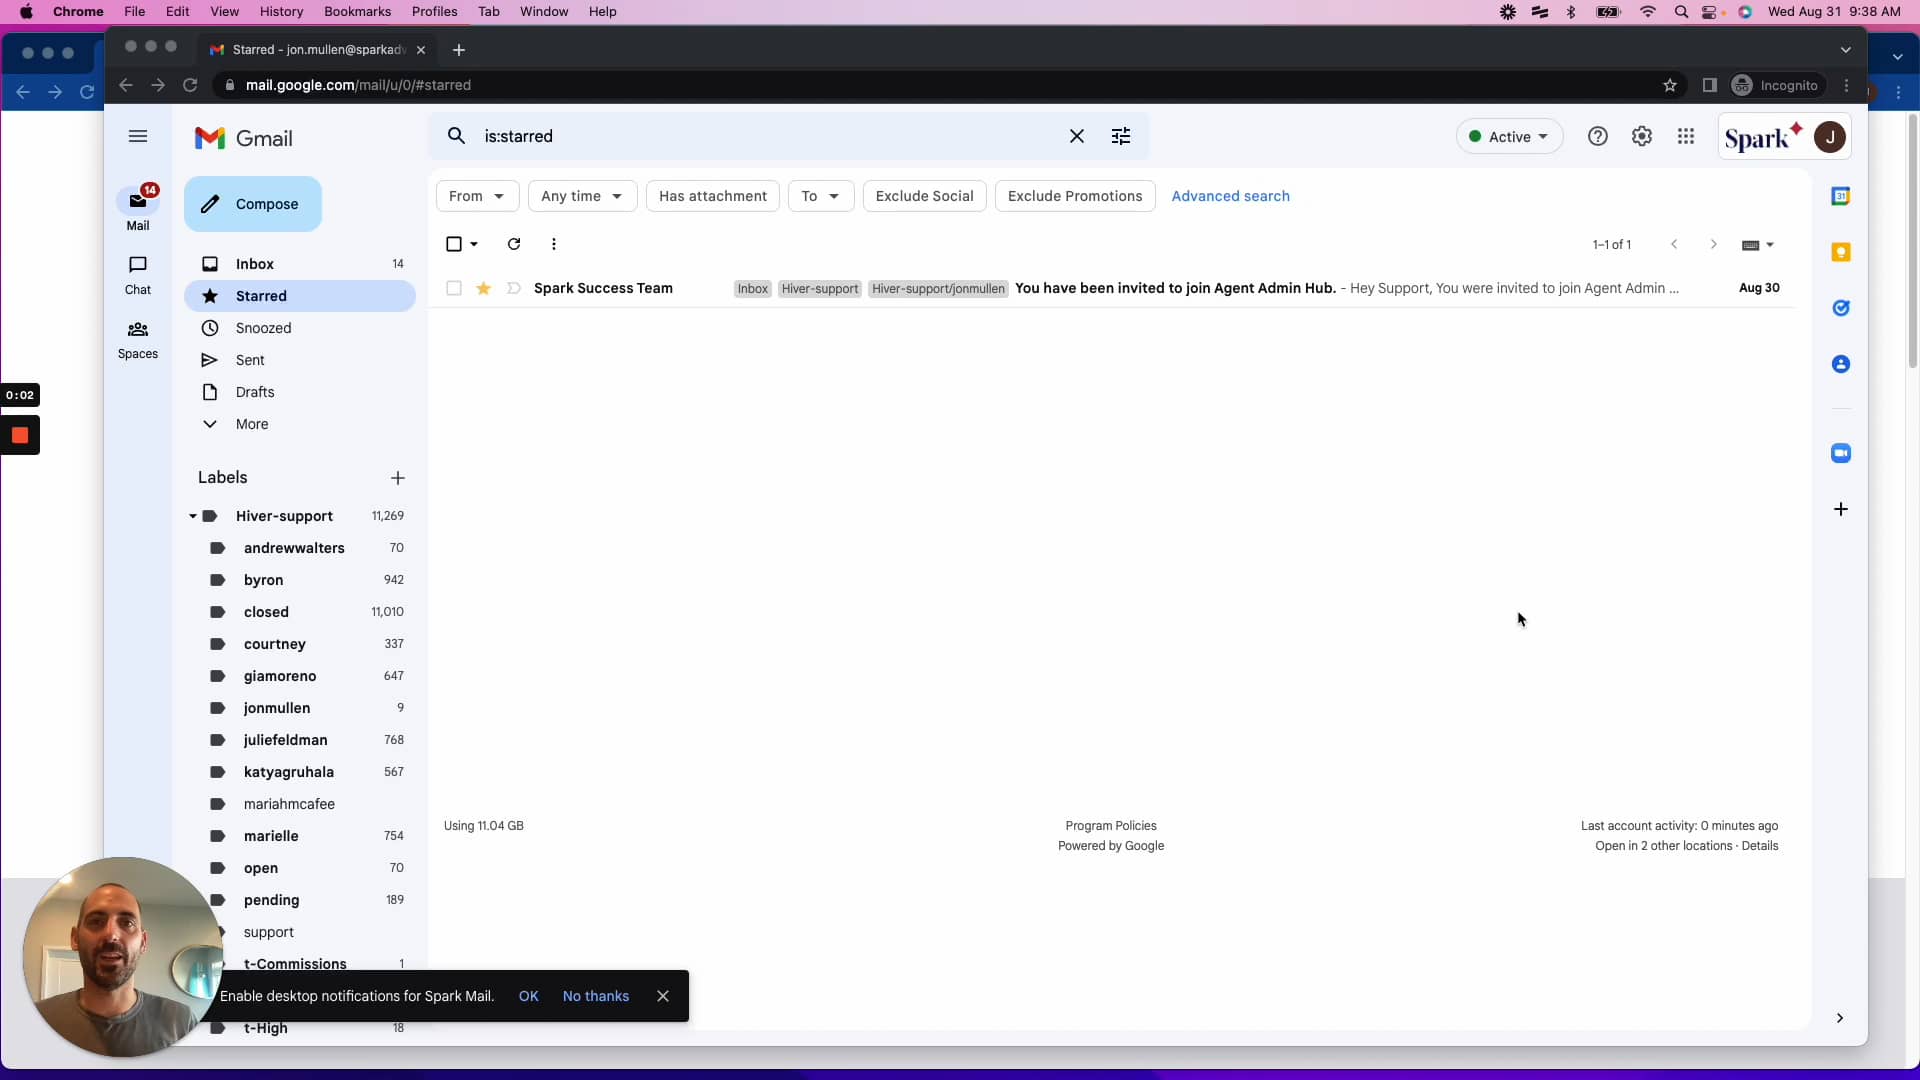Open the From filter dropdown
Viewport: 1920px width, 1080px height.
click(477, 196)
